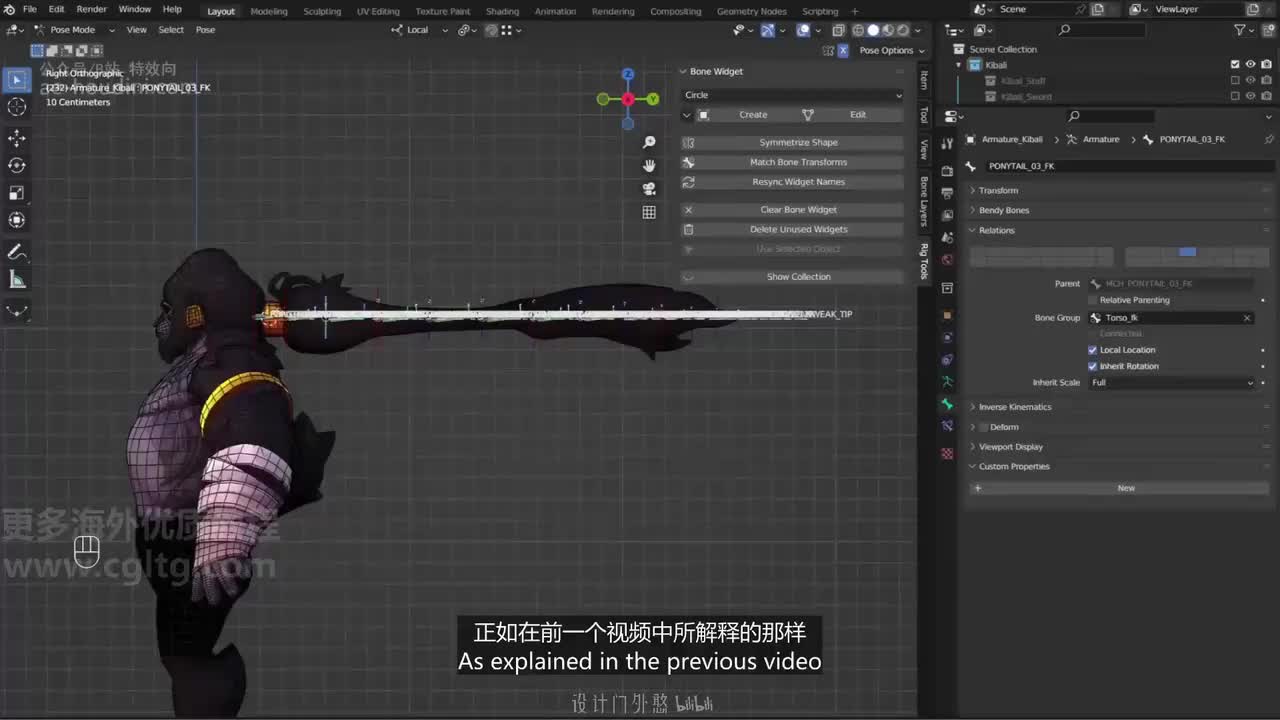This screenshot has height=720, width=1280.
Task: Expand the Viewport Display panel
Action: coord(1010,447)
